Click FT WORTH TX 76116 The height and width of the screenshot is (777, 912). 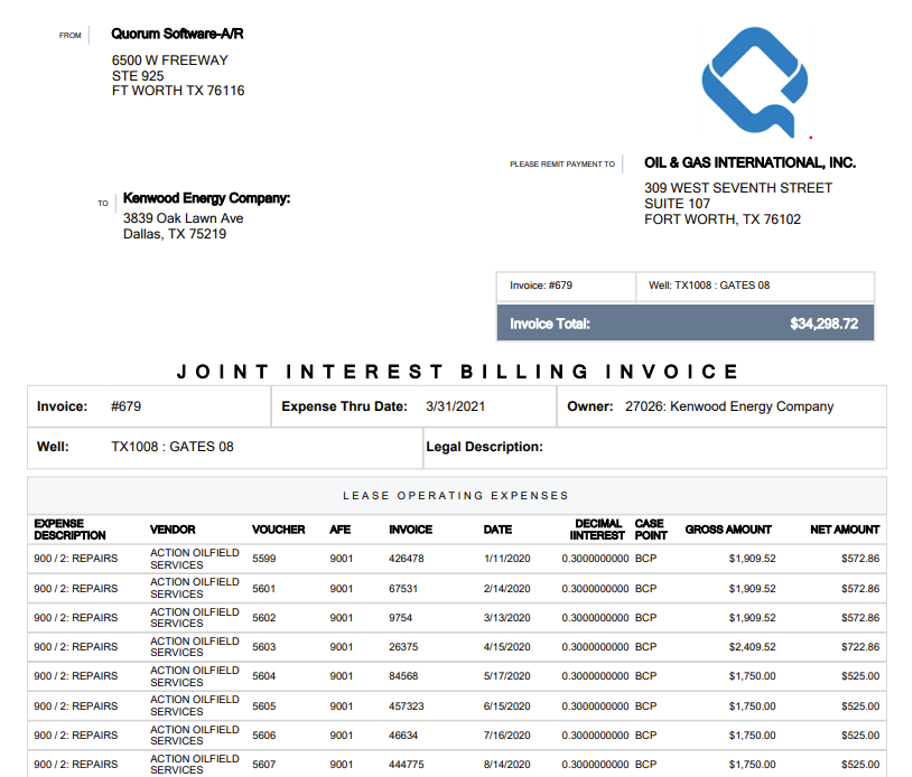(x=178, y=91)
